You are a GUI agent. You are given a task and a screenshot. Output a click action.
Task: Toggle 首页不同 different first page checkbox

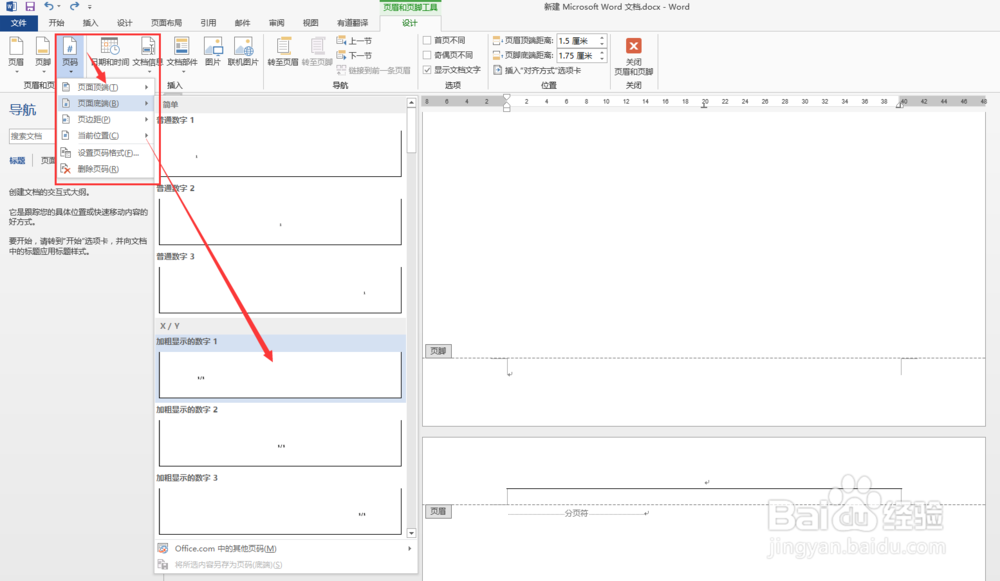pyautogui.click(x=427, y=40)
